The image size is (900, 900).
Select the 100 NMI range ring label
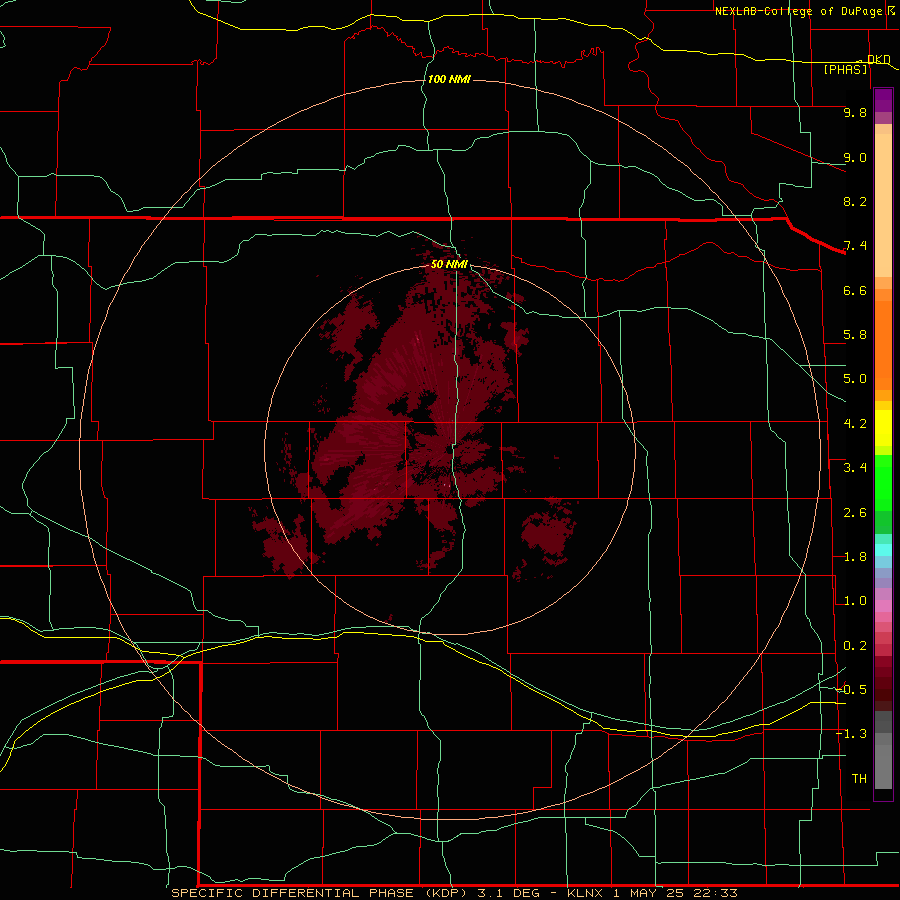coord(449,79)
